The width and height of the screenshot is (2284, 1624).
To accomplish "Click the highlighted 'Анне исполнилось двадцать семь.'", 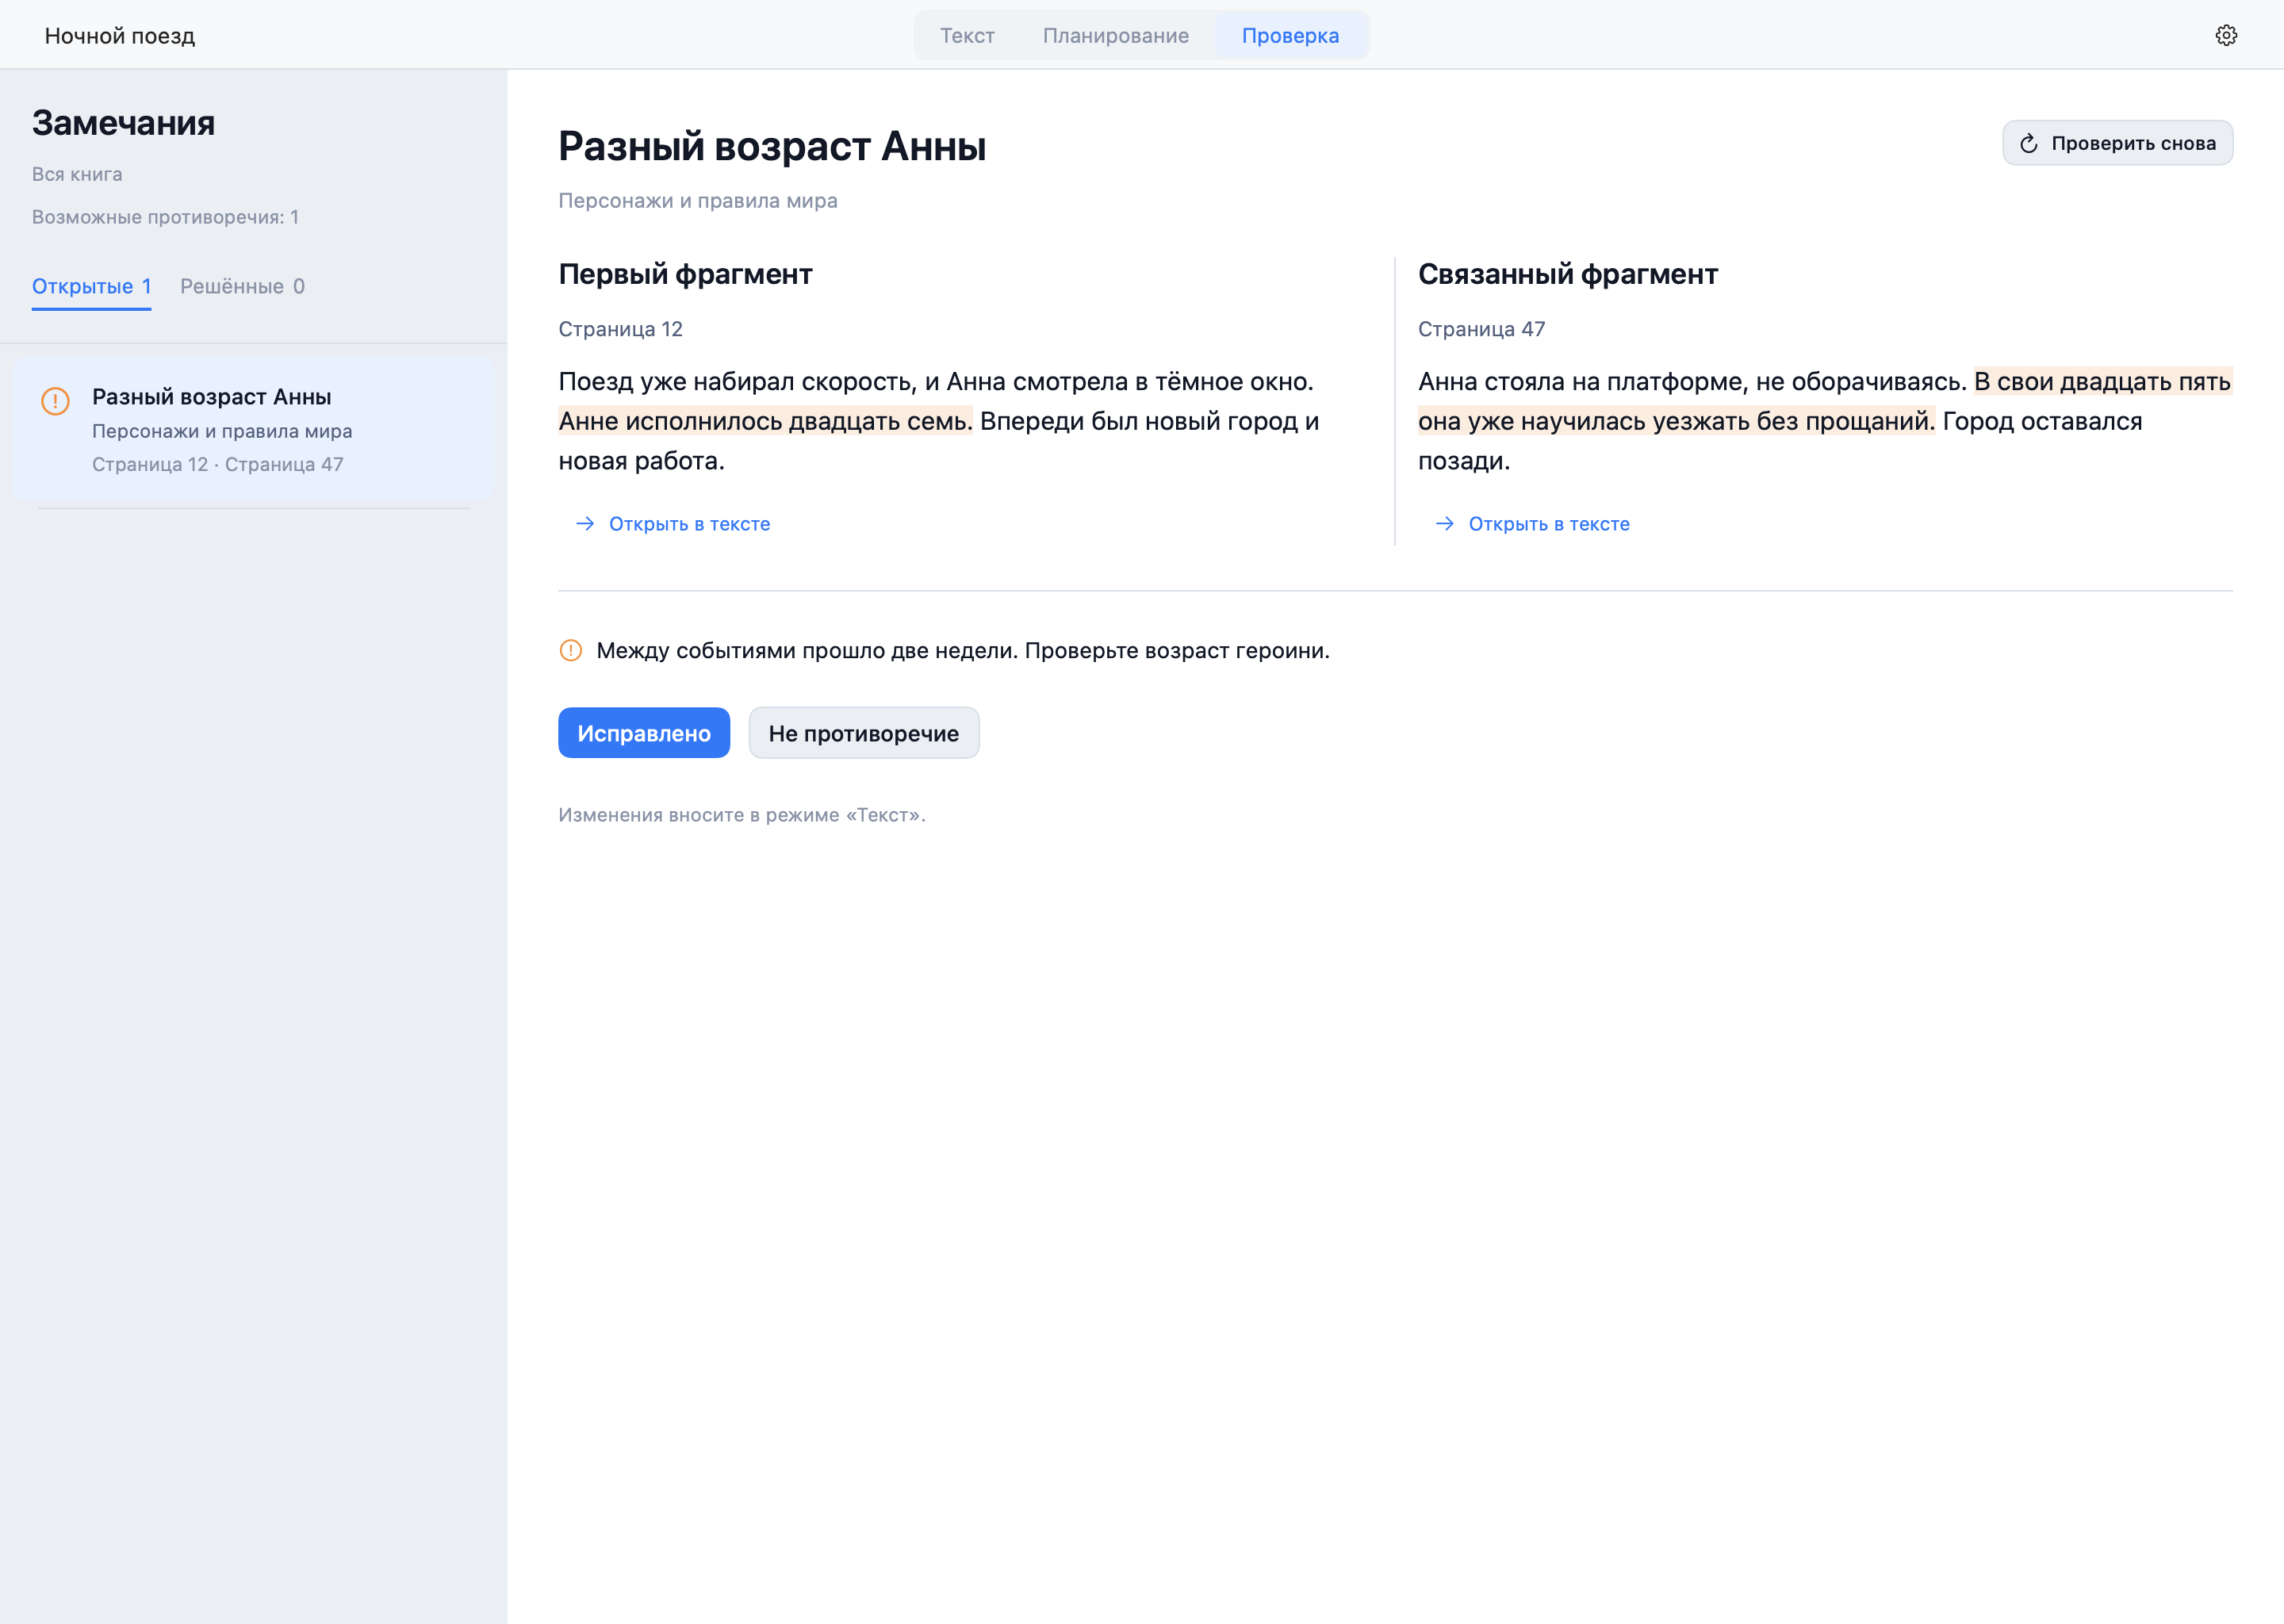I will click(765, 421).
